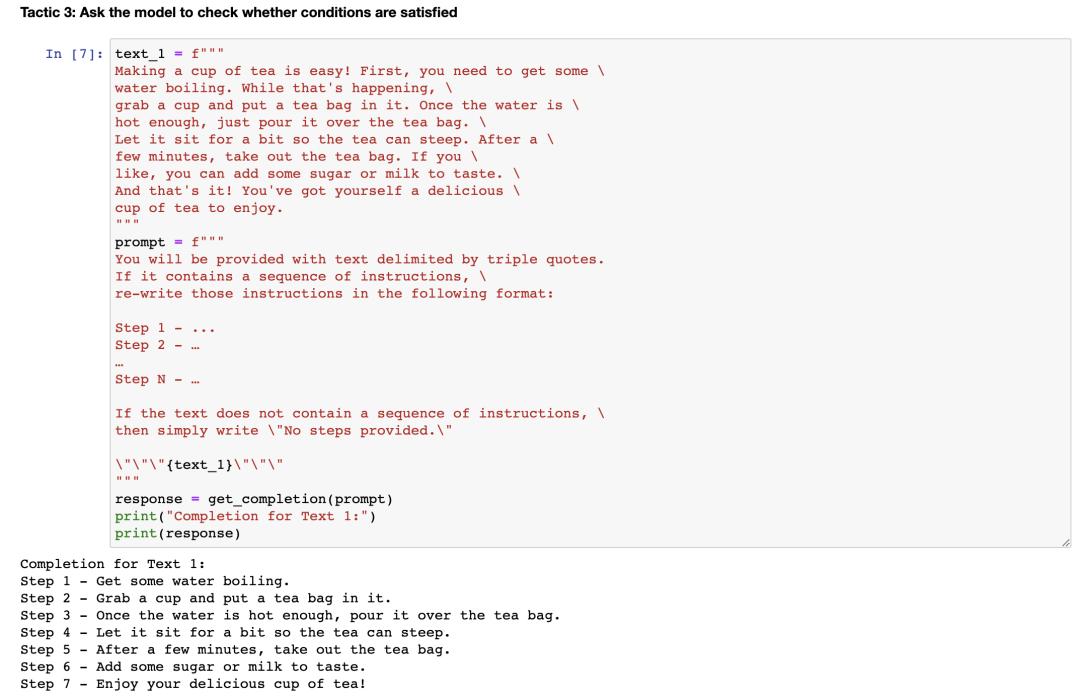Click the Tactic 3 markdown heading
Image resolution: width=1080 pixels, height=700 pixels.
(x=238, y=12)
